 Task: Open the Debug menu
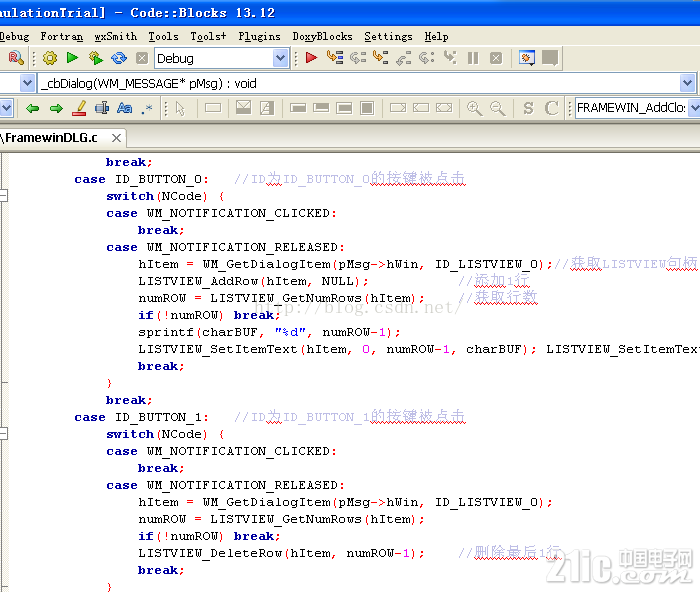click(14, 37)
